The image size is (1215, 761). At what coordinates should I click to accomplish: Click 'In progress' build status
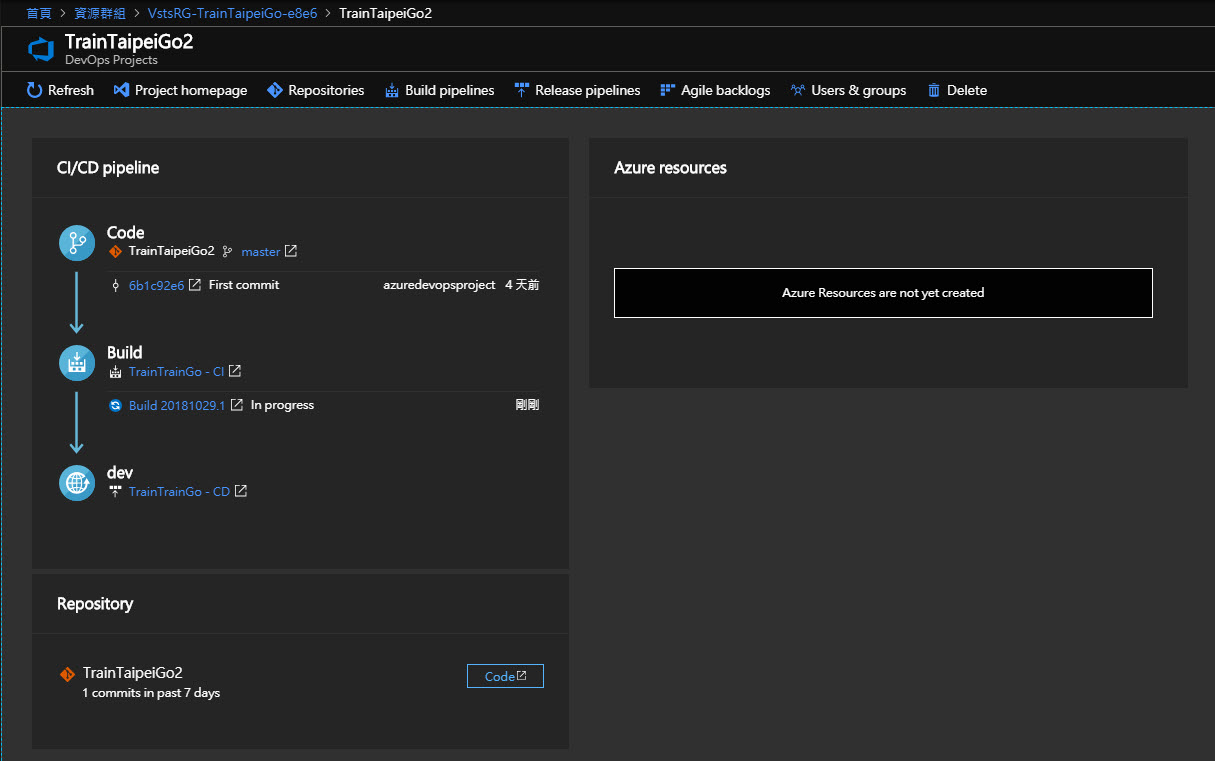click(x=282, y=405)
